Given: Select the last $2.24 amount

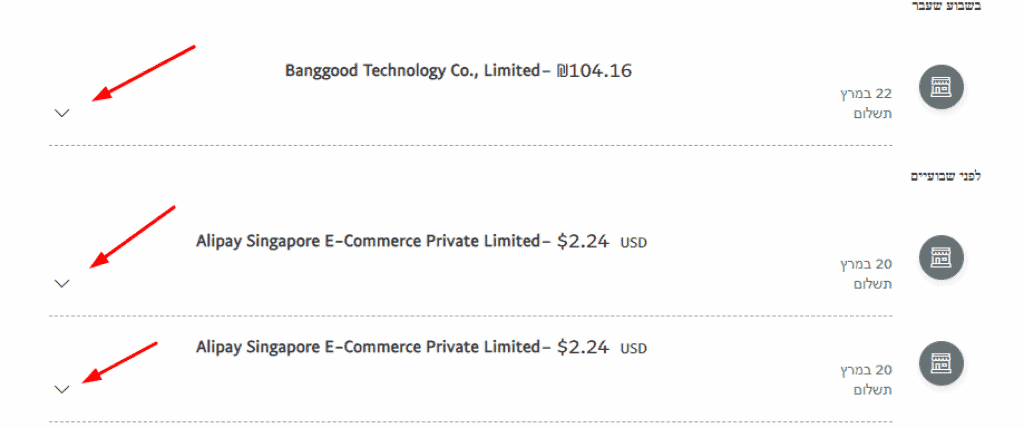Looking at the screenshot, I should pyautogui.click(x=583, y=347).
